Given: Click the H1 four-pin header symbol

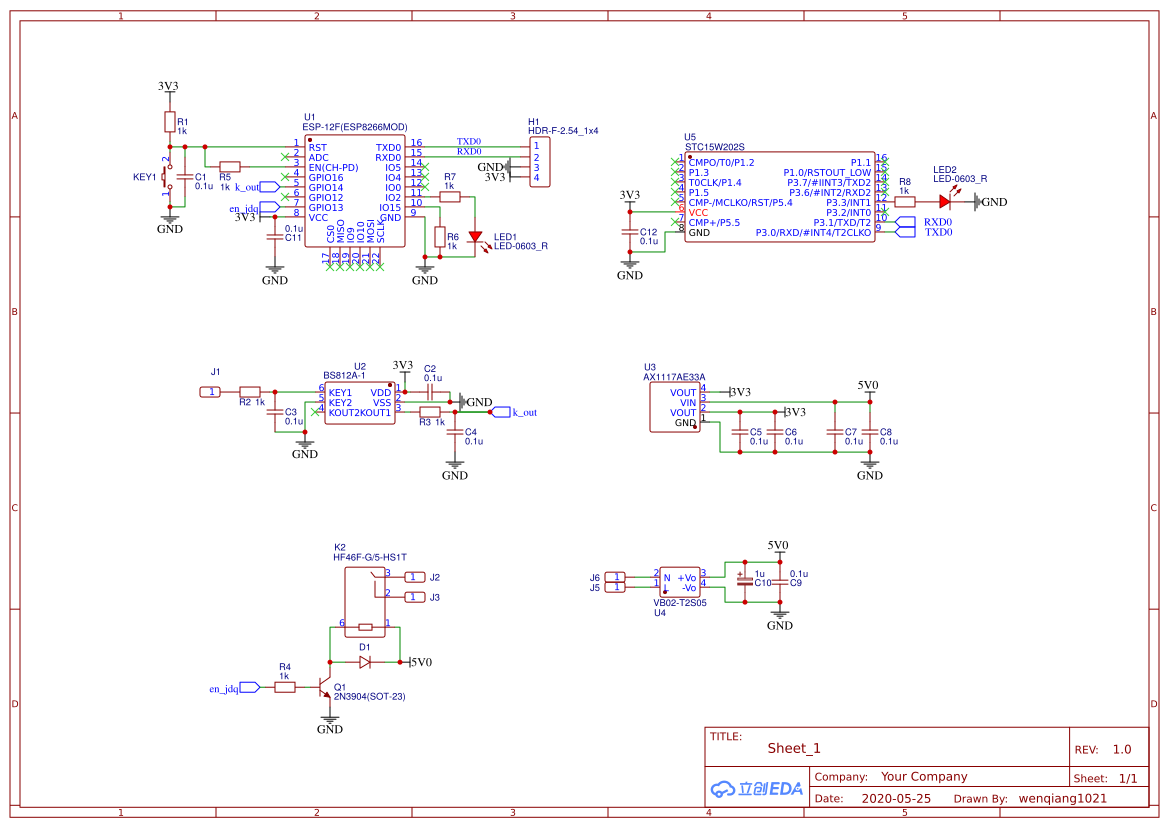Looking at the screenshot, I should tap(540, 162).
